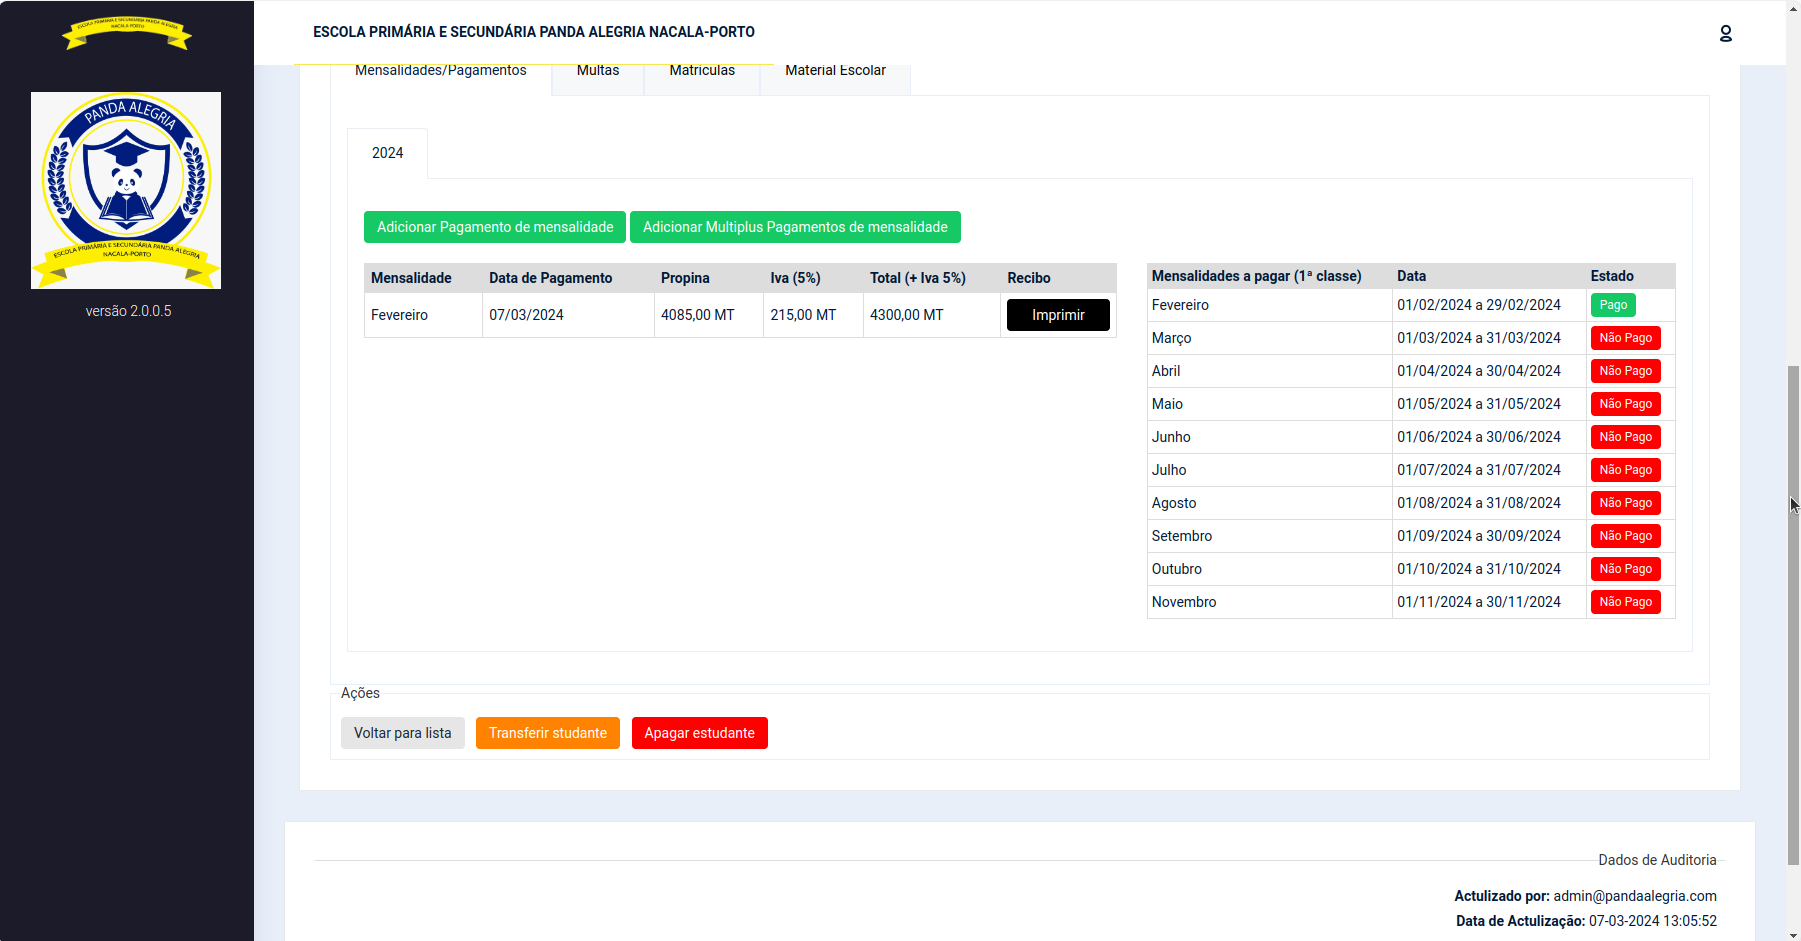Click the yellow ribbon banner icon in sidebar
Image resolution: width=1801 pixels, height=941 pixels.
pyautogui.click(x=126, y=32)
